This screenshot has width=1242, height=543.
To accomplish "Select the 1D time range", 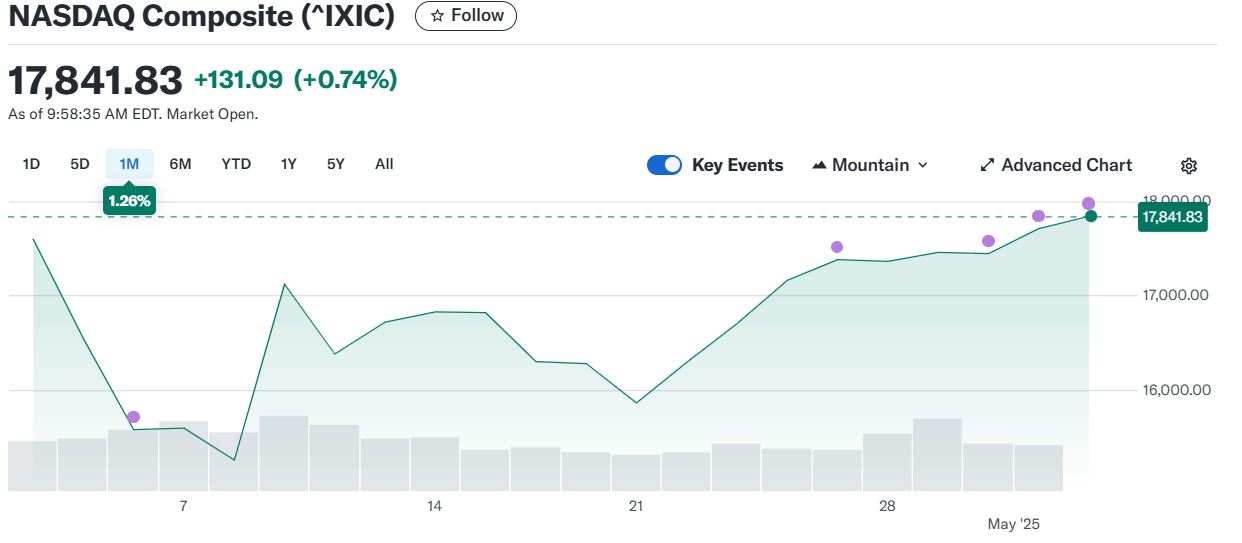I will coord(31,164).
